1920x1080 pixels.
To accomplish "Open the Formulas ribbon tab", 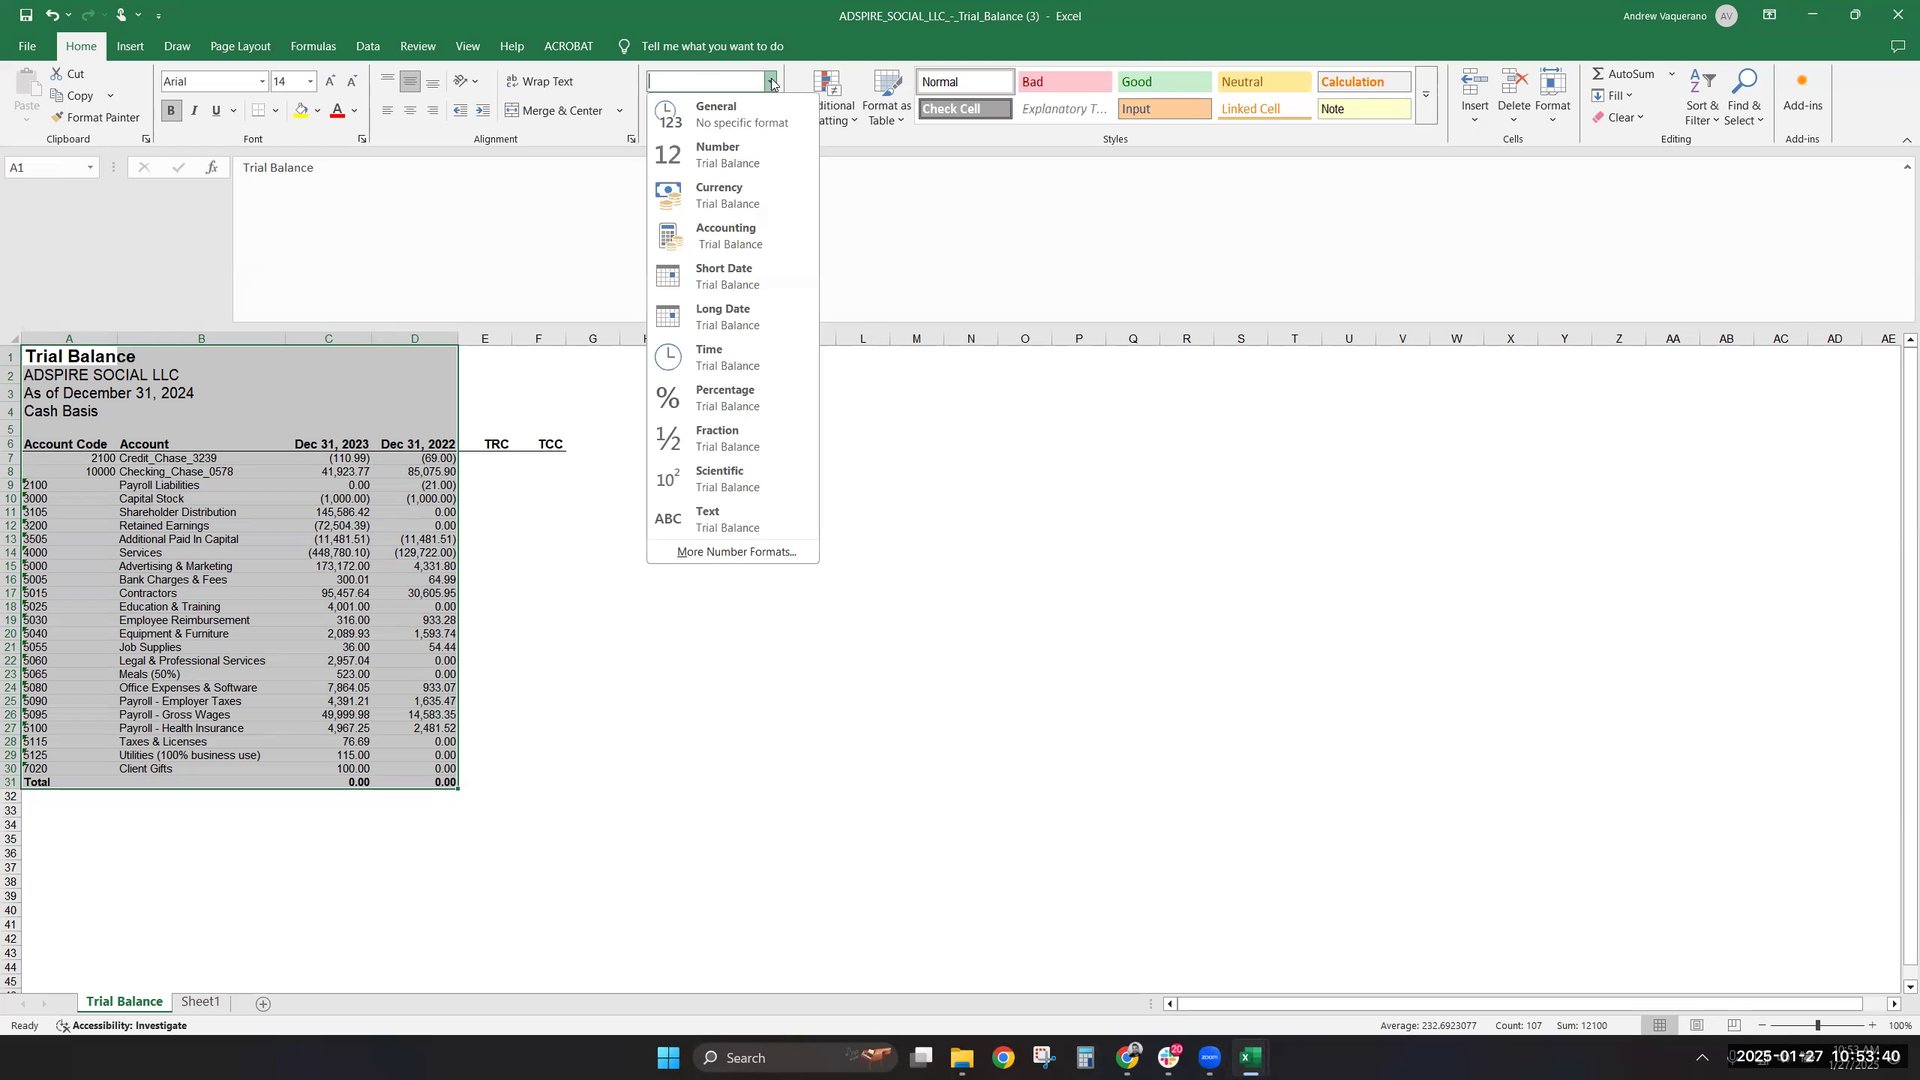I will [x=313, y=46].
